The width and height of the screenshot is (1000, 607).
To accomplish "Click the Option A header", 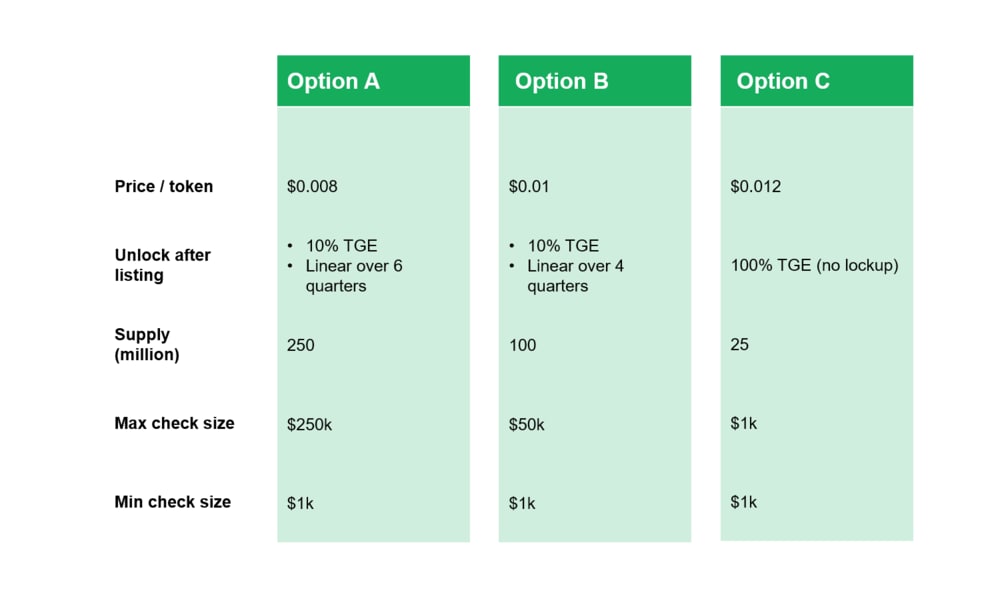I will pyautogui.click(x=373, y=81).
